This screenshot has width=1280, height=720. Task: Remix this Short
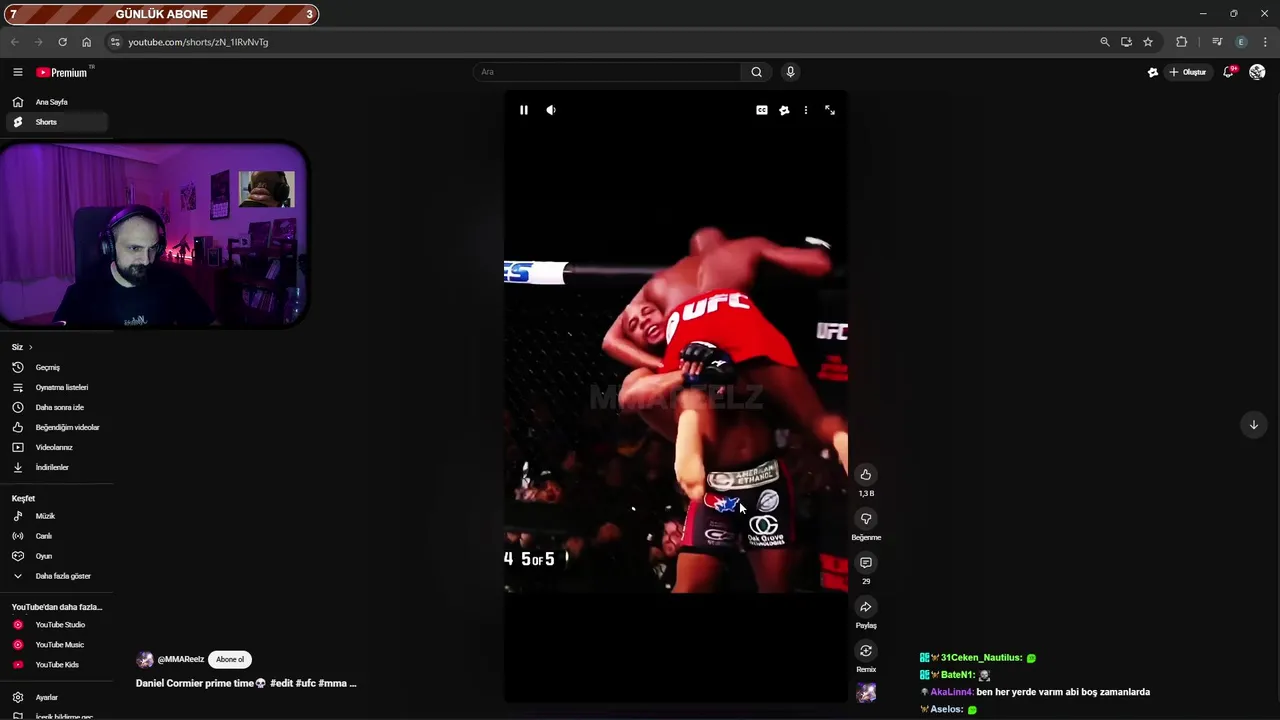pos(866,651)
